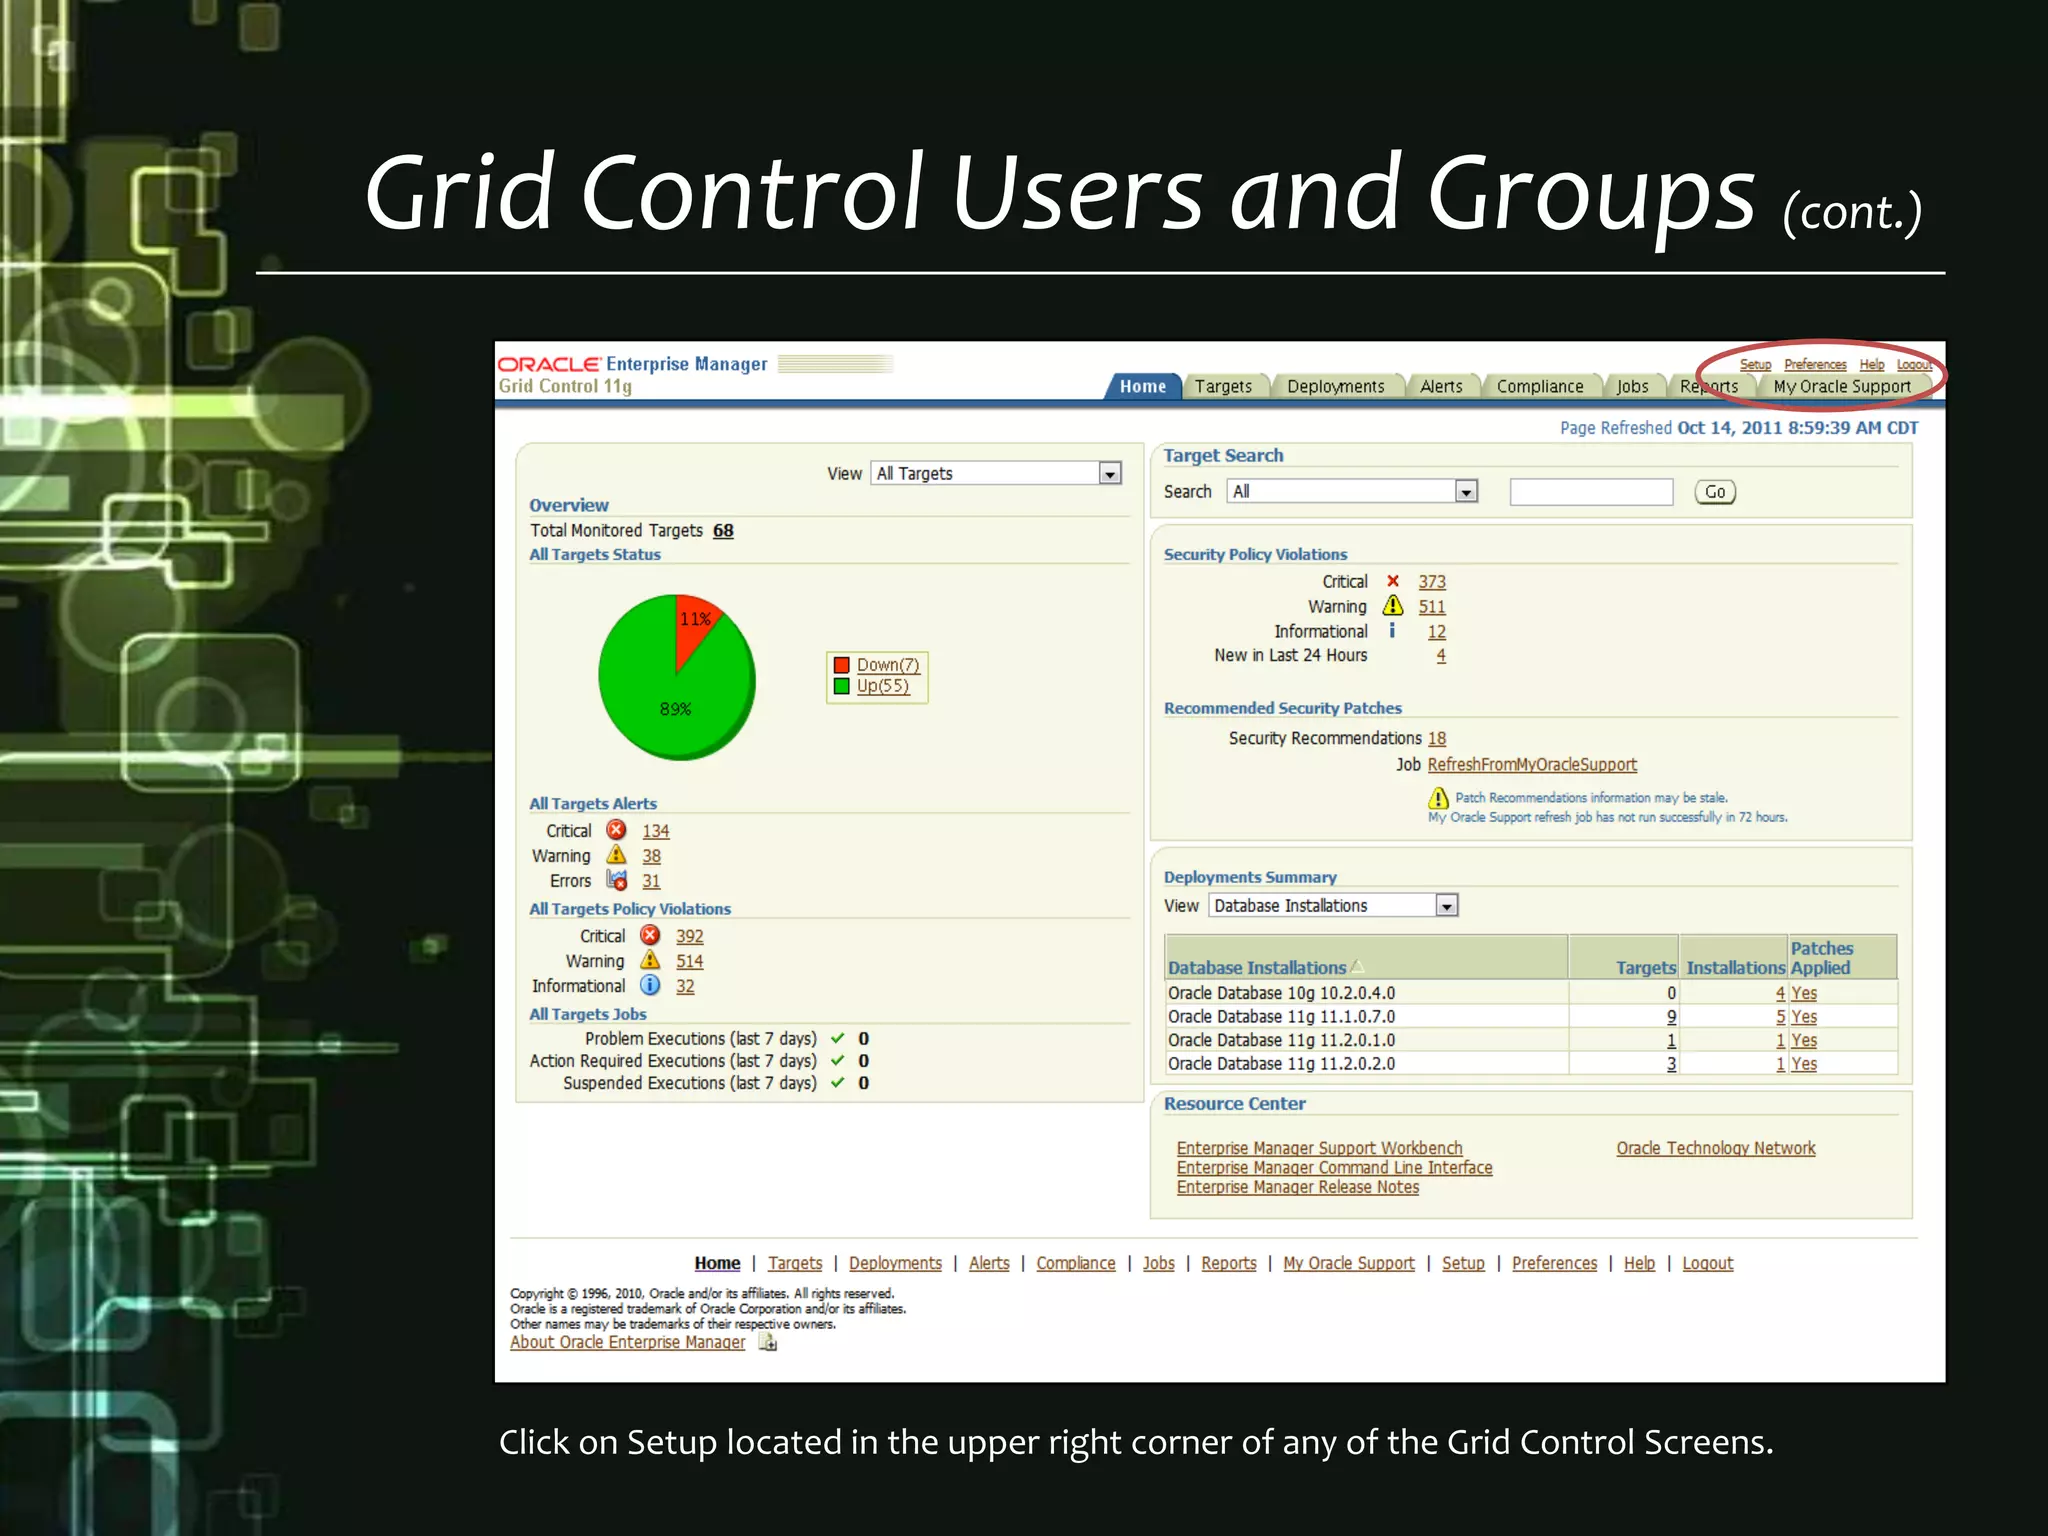Click the checkmark beside Suspended Executions
This screenshot has height=1536, width=2048.
coord(838,1082)
